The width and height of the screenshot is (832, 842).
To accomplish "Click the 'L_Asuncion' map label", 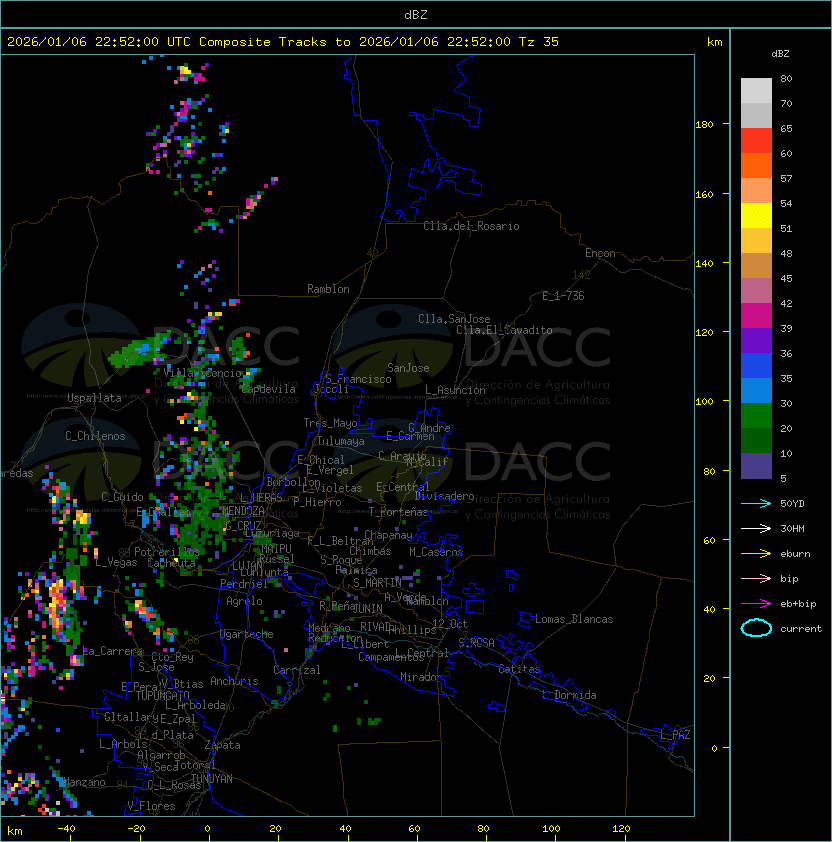I will click(x=455, y=390).
